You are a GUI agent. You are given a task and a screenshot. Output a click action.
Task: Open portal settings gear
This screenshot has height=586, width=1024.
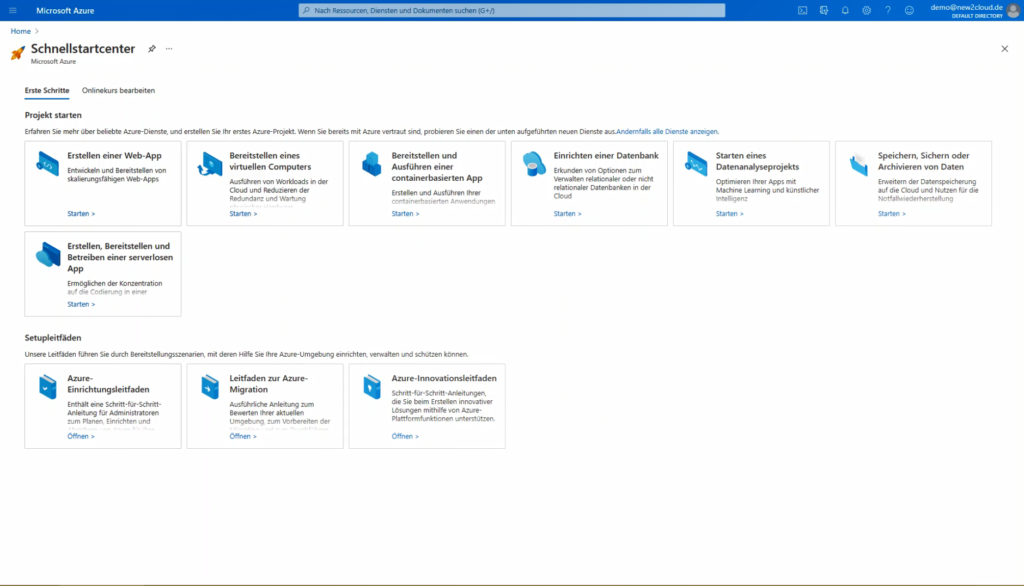click(867, 10)
